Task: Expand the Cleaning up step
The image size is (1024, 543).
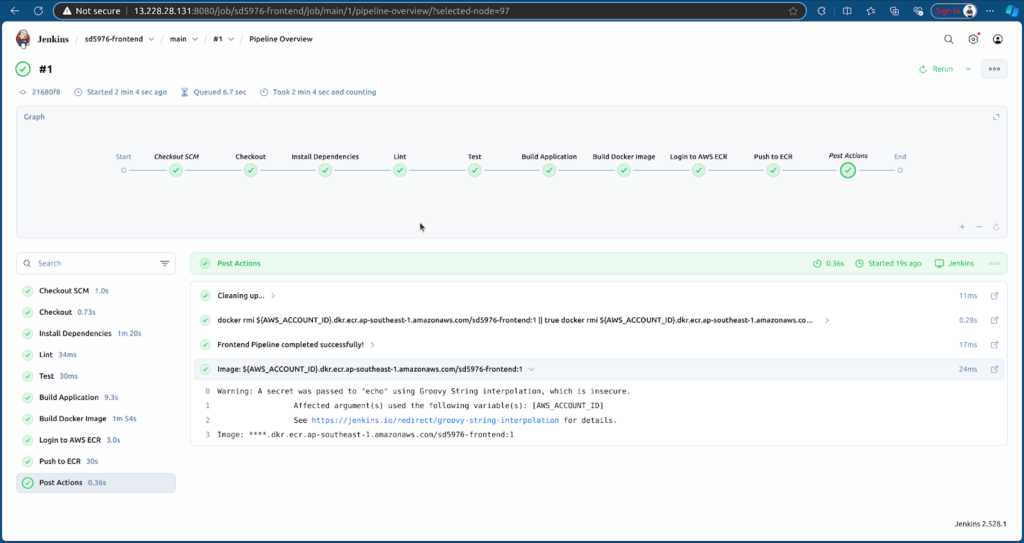Action: point(273,296)
